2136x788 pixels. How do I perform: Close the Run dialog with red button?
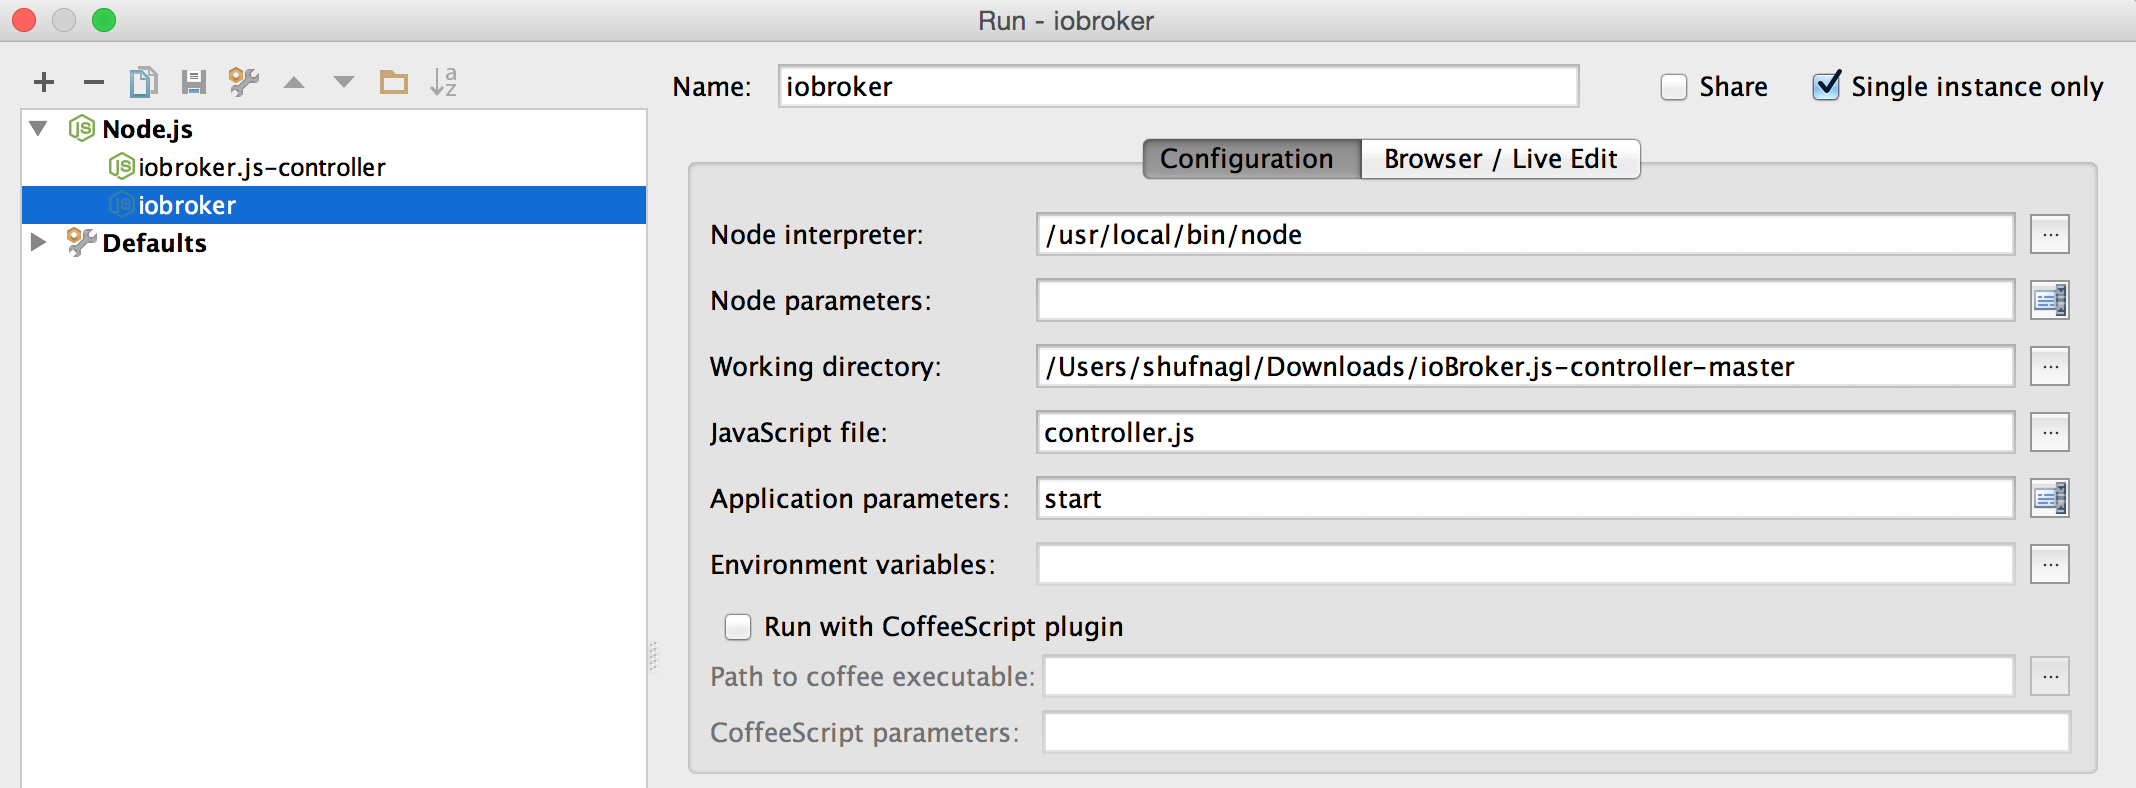pyautogui.click(x=24, y=20)
